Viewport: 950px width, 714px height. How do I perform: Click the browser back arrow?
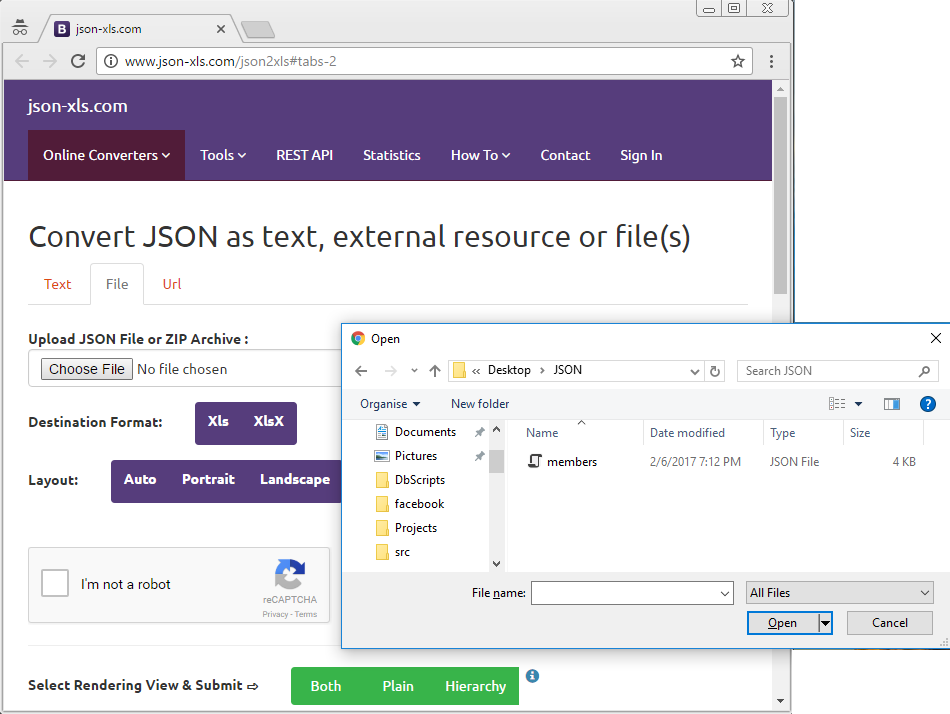click(22, 61)
